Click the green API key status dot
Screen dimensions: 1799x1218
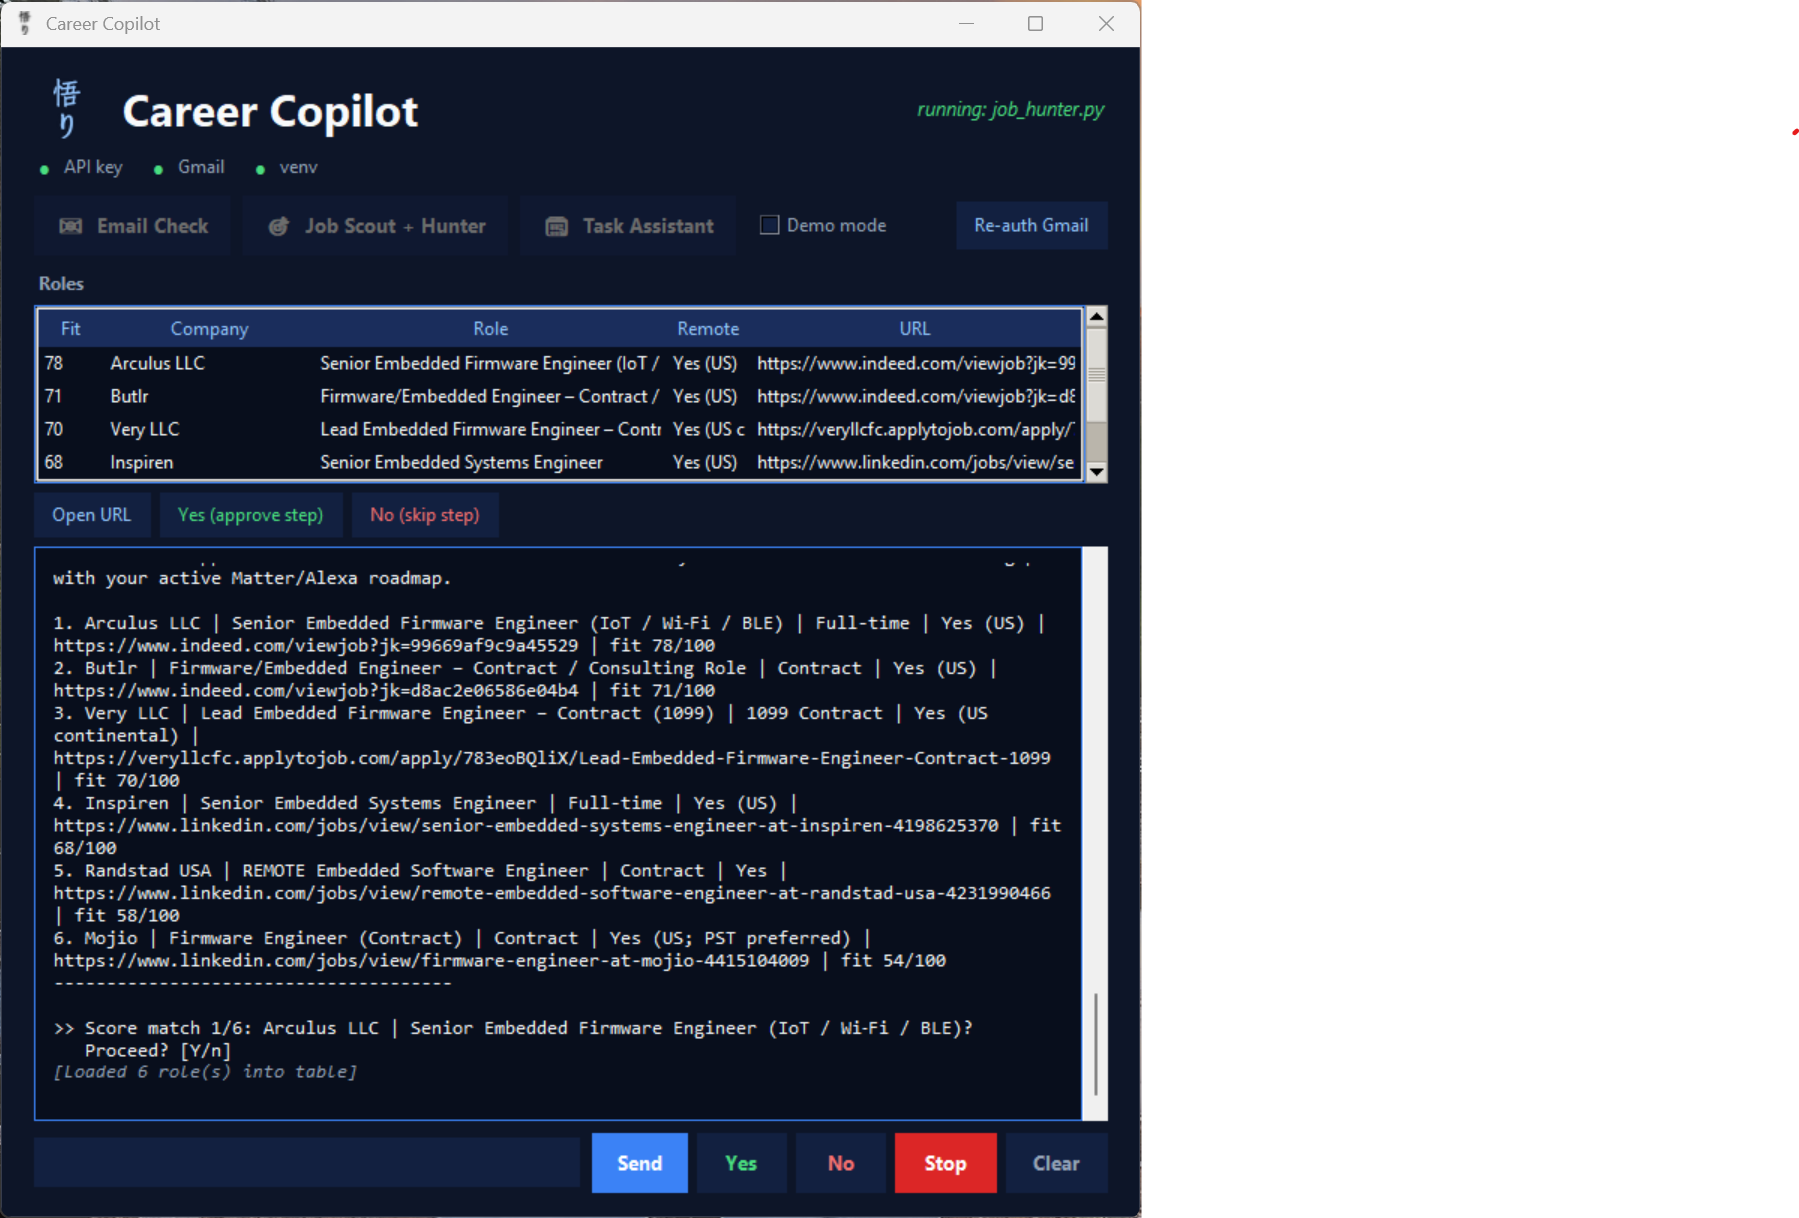pyautogui.click(x=44, y=170)
